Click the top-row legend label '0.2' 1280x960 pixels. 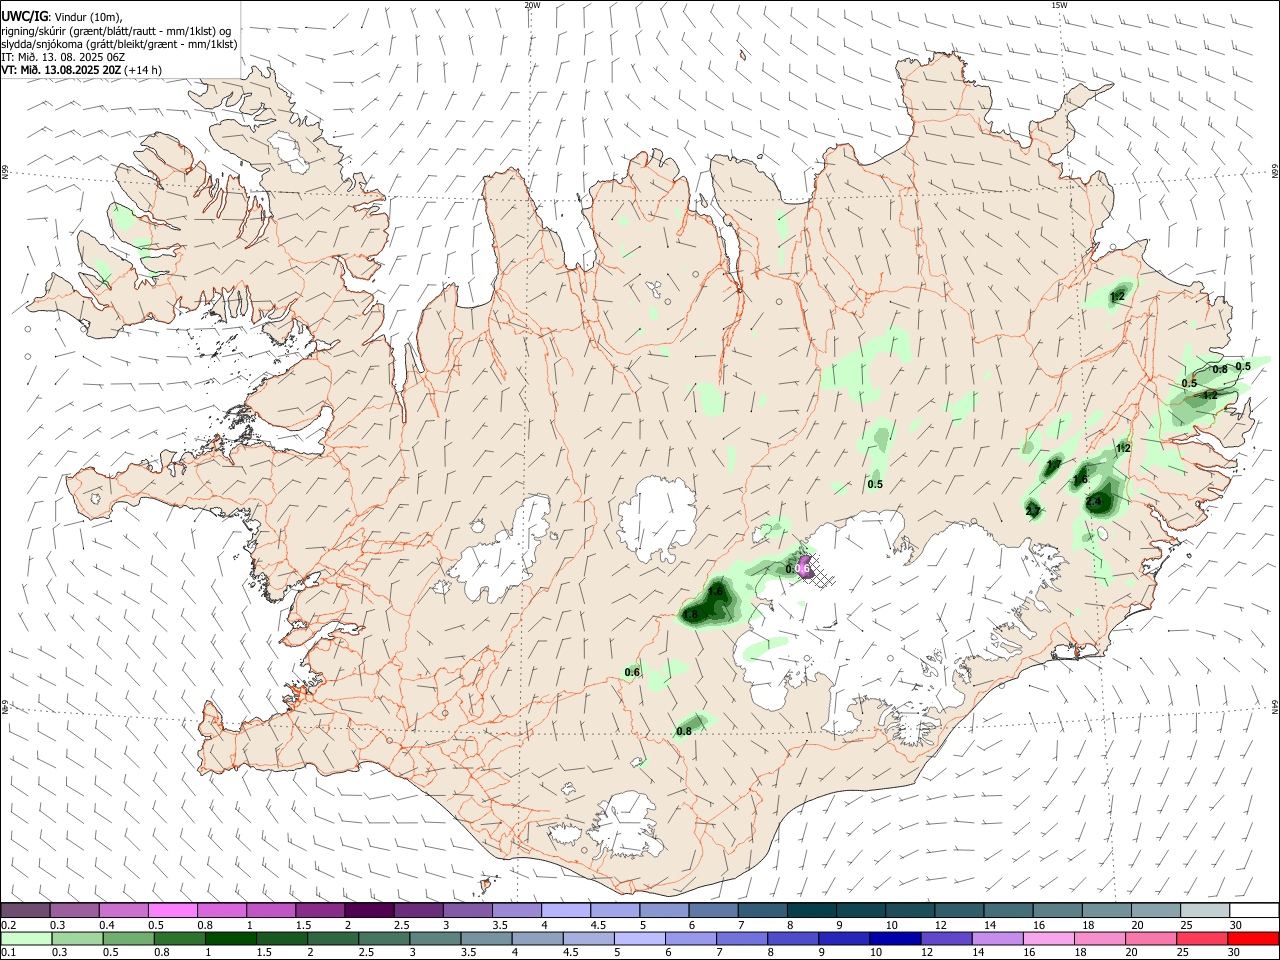click(x=7, y=925)
